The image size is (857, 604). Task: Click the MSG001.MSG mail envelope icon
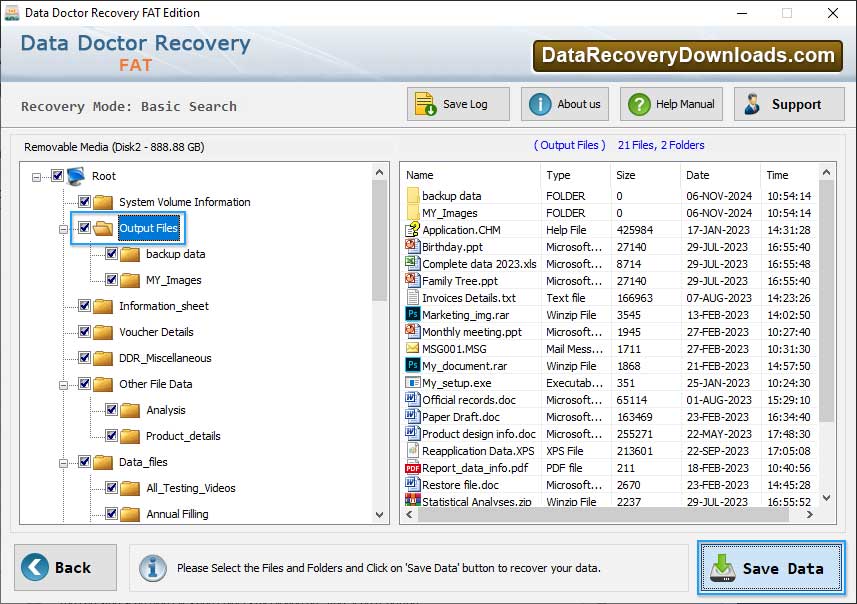point(413,348)
